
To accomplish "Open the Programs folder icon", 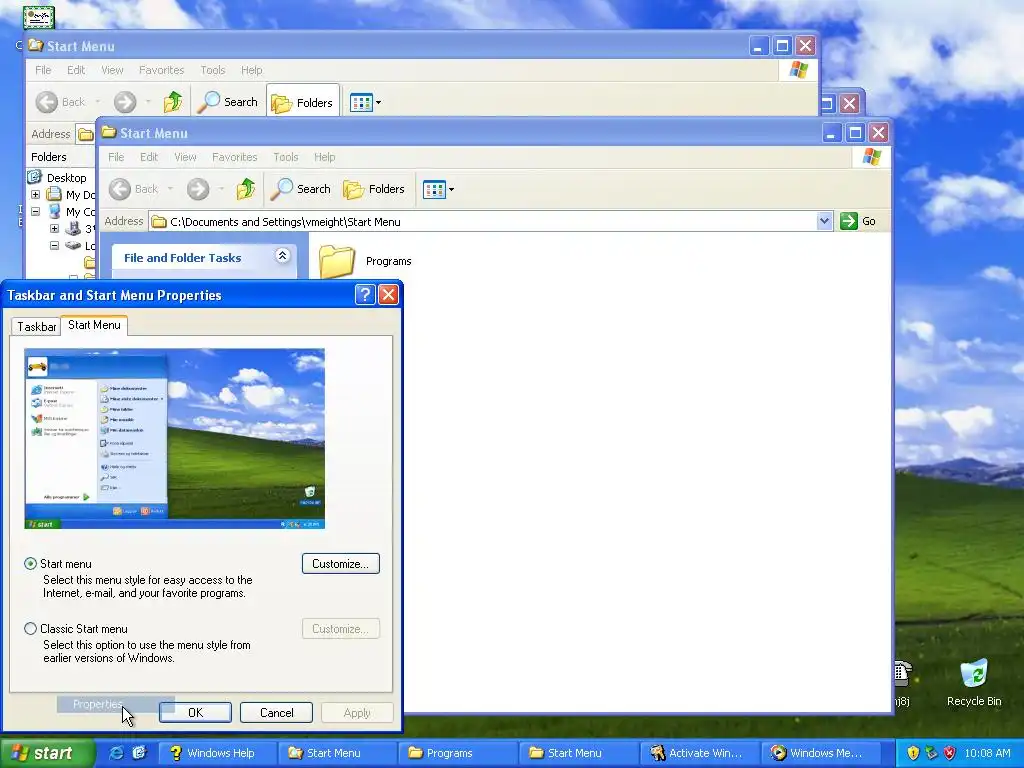I will coord(337,261).
